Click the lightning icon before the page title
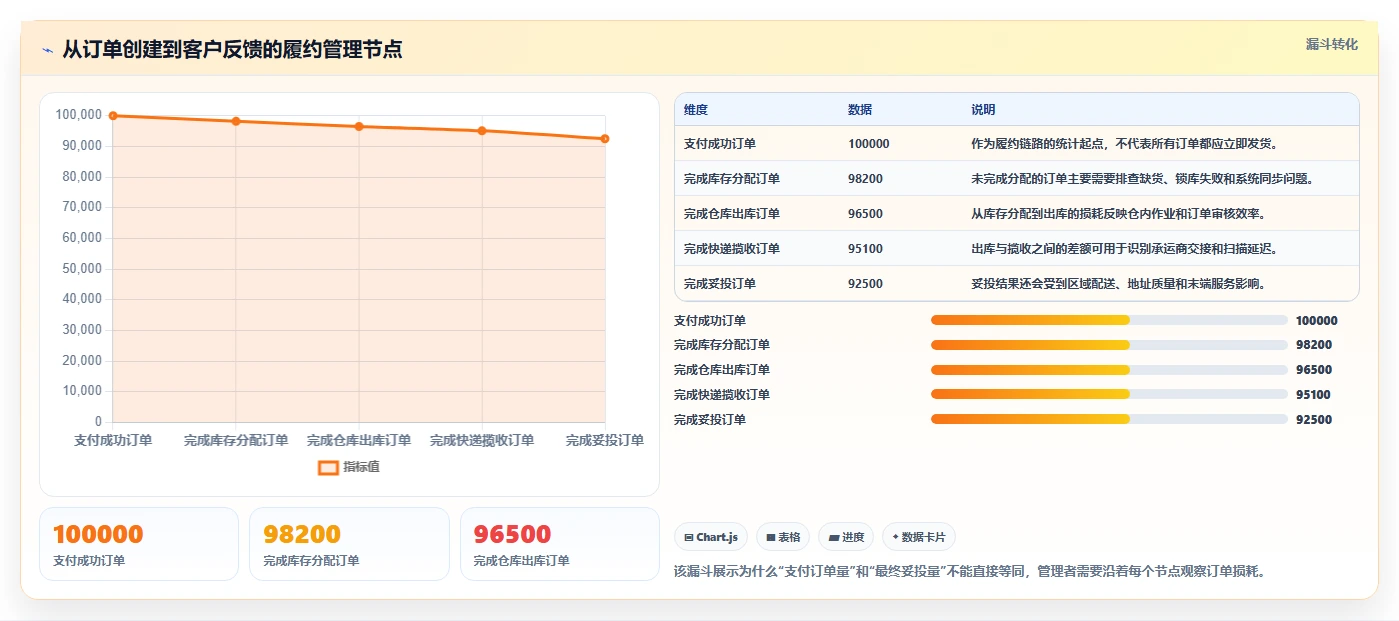 click(x=48, y=50)
